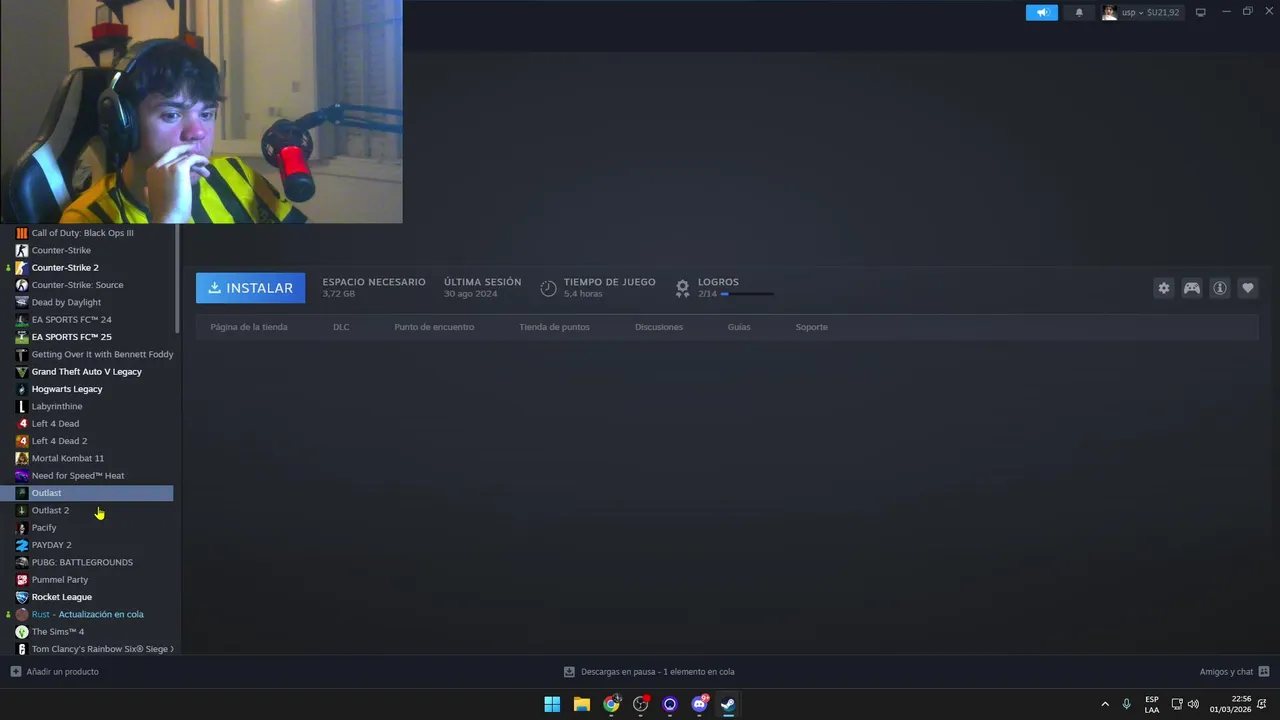Open Discord from taskbar
This screenshot has width=1280, height=720.
pyautogui.click(x=699, y=704)
